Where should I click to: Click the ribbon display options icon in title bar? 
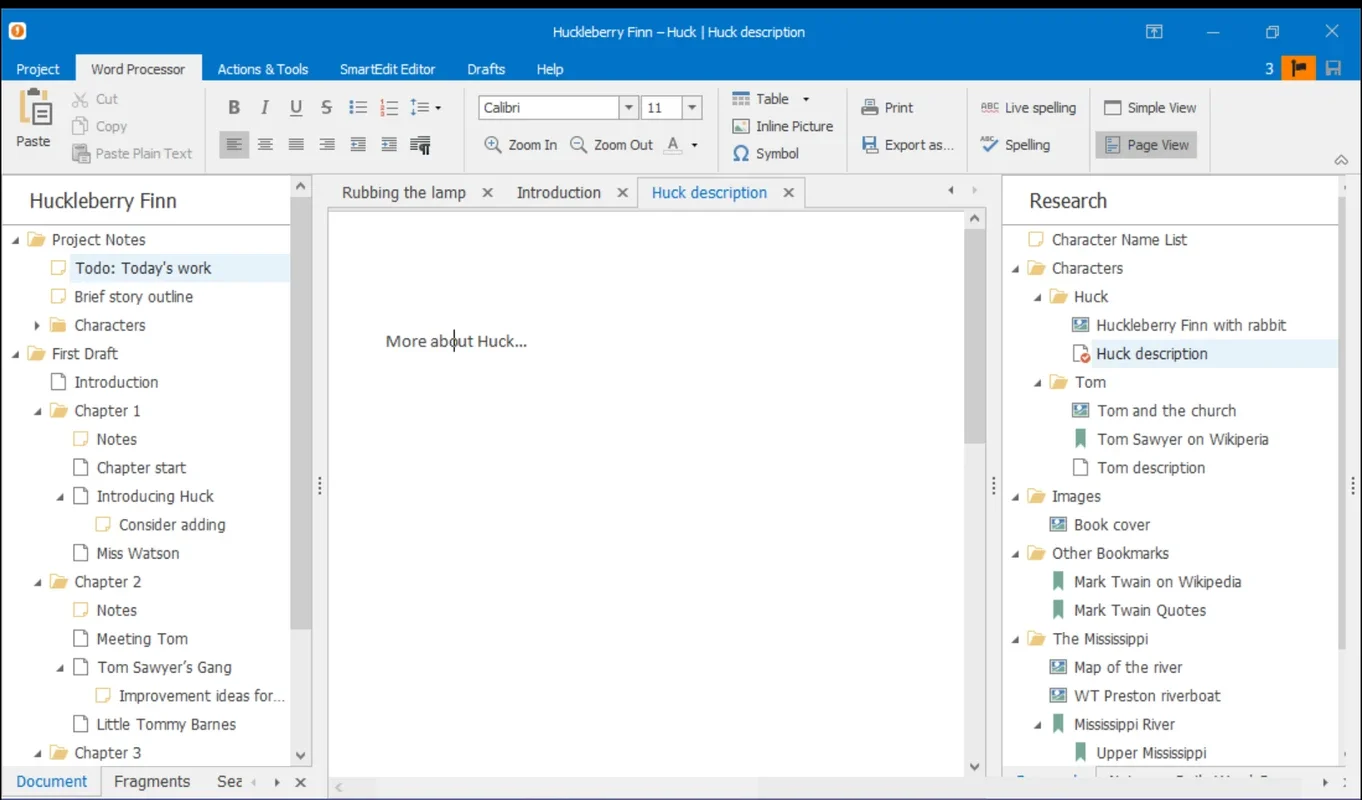1154,32
